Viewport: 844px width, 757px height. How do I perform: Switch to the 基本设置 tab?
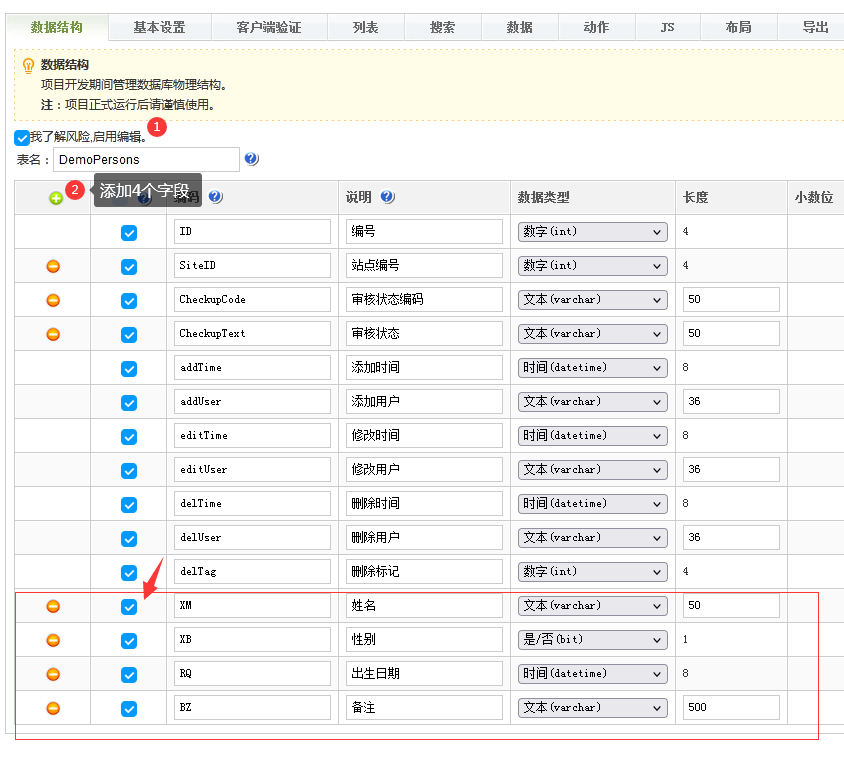click(x=159, y=27)
